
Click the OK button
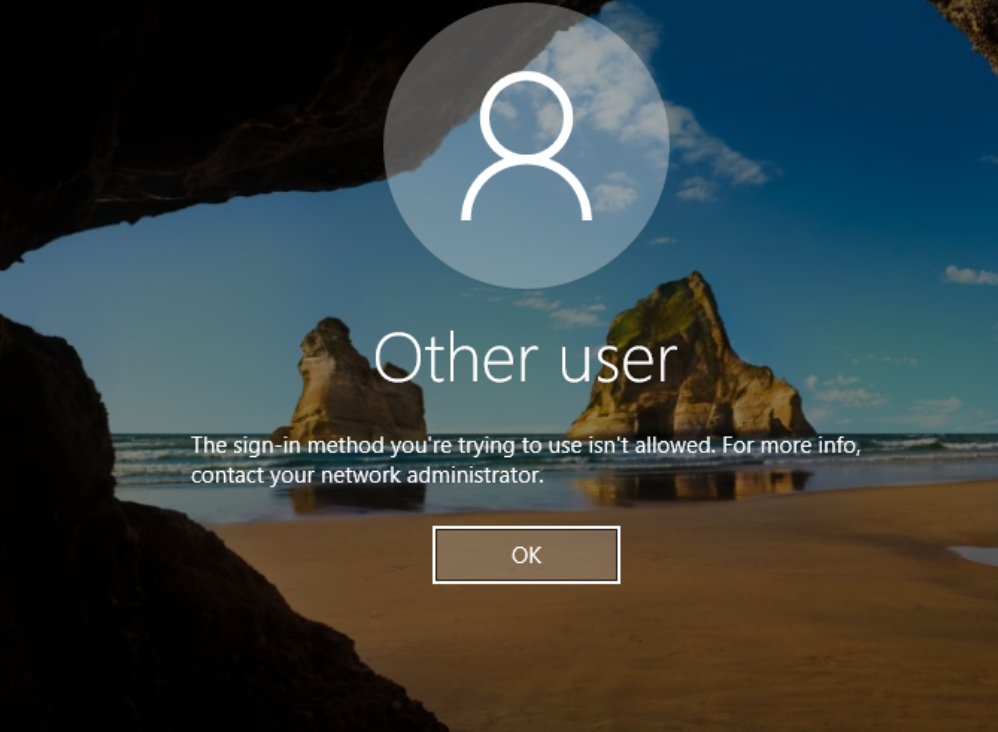point(526,555)
